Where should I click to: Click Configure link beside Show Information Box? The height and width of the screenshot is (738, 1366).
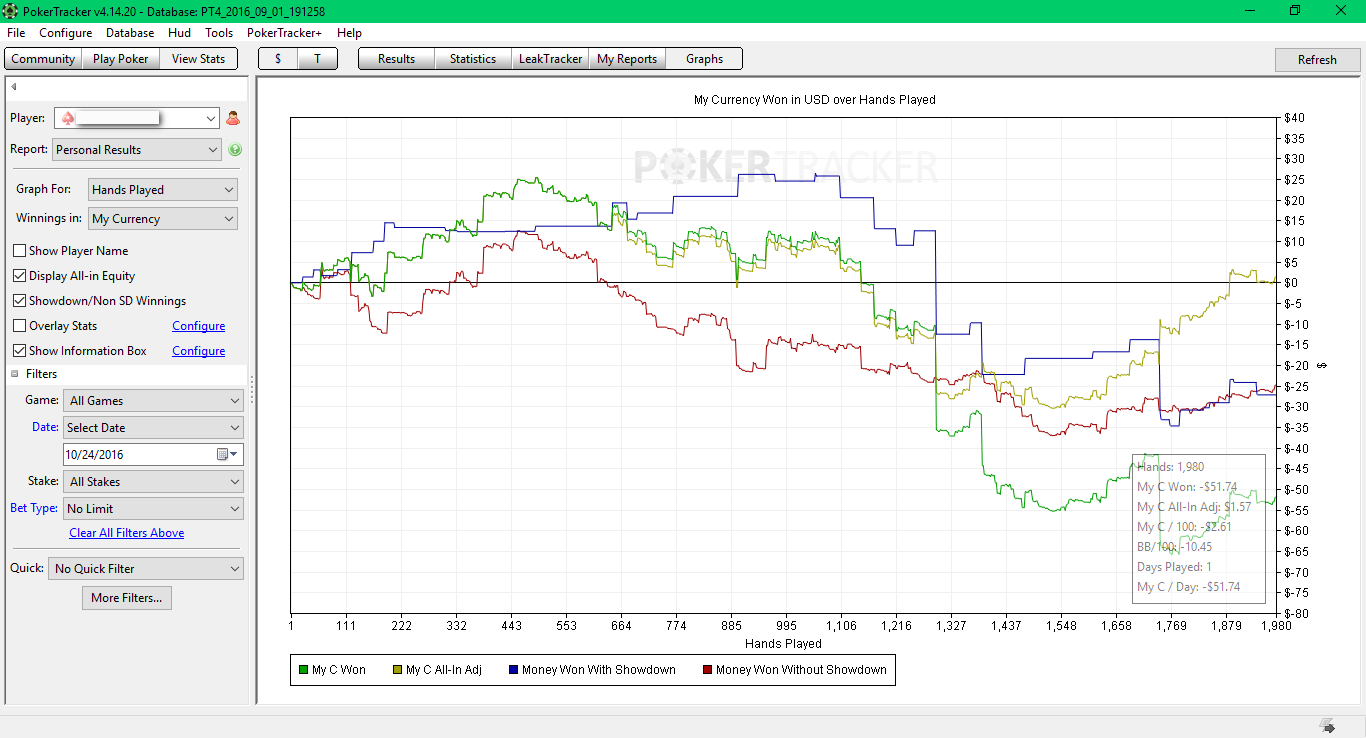tap(199, 351)
